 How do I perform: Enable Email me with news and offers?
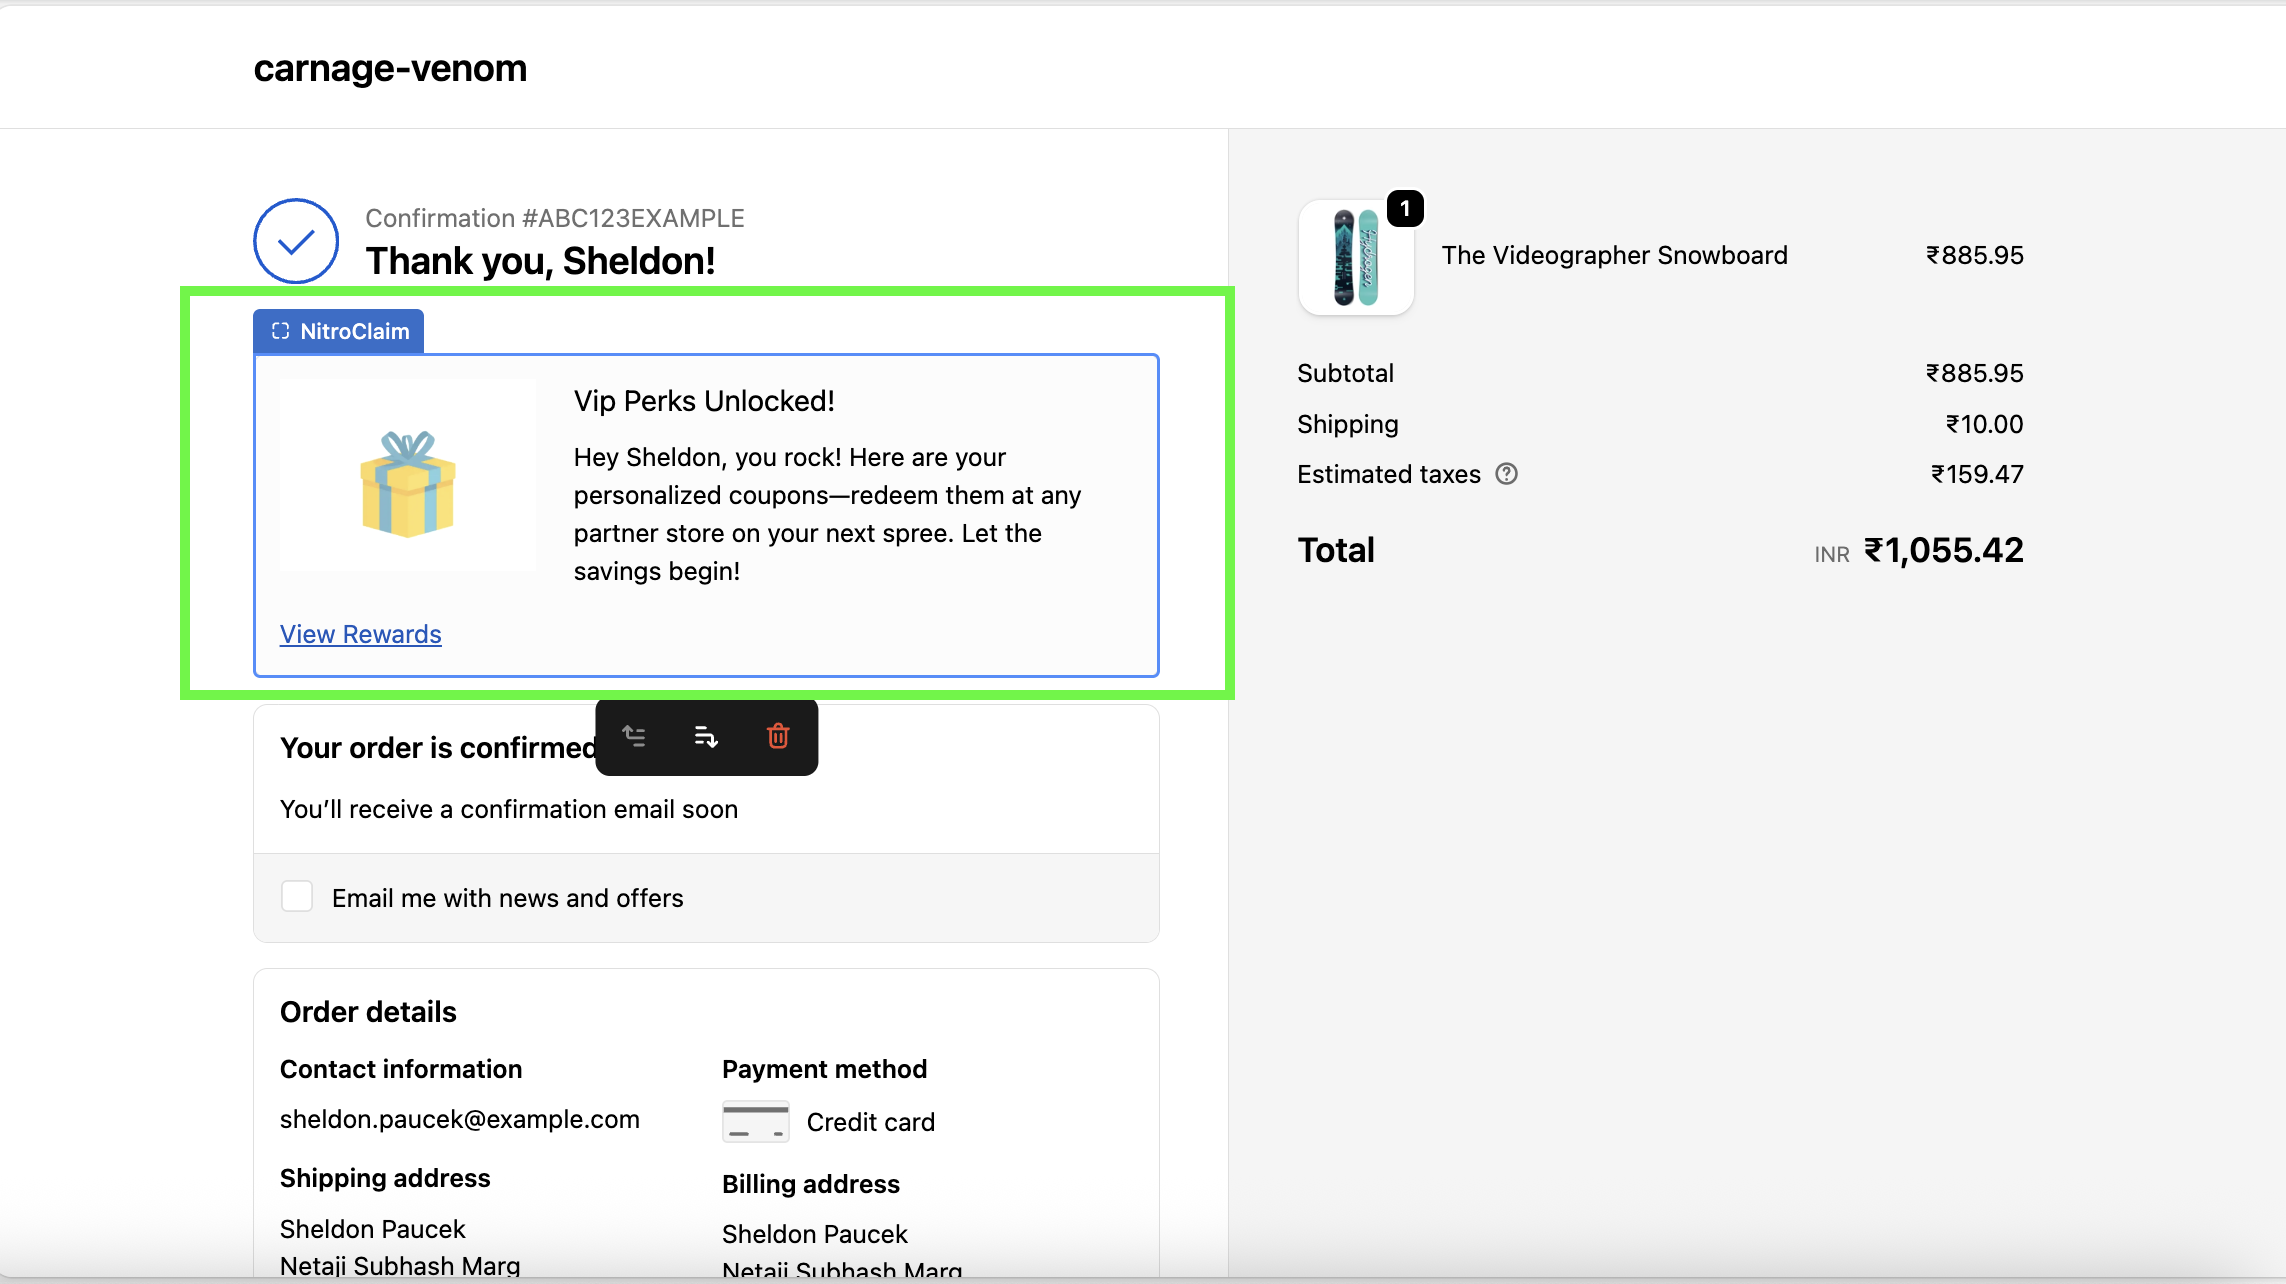click(297, 896)
